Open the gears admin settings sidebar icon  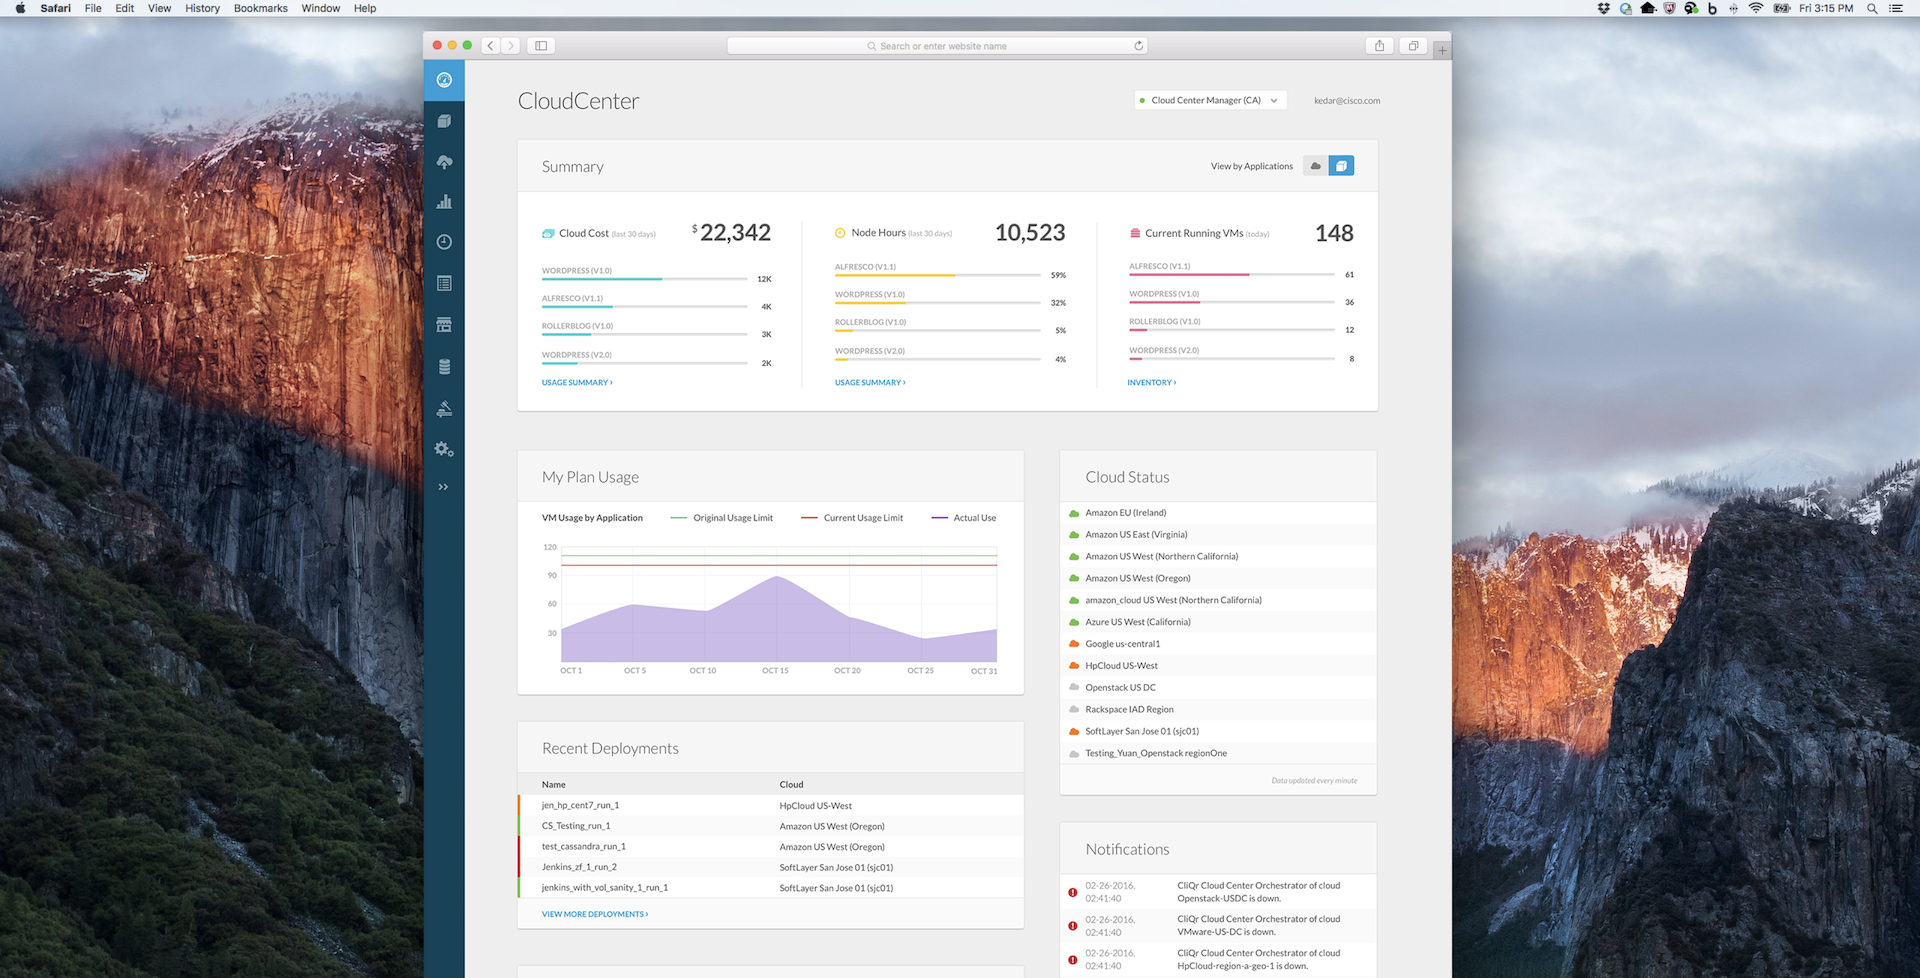pos(444,449)
